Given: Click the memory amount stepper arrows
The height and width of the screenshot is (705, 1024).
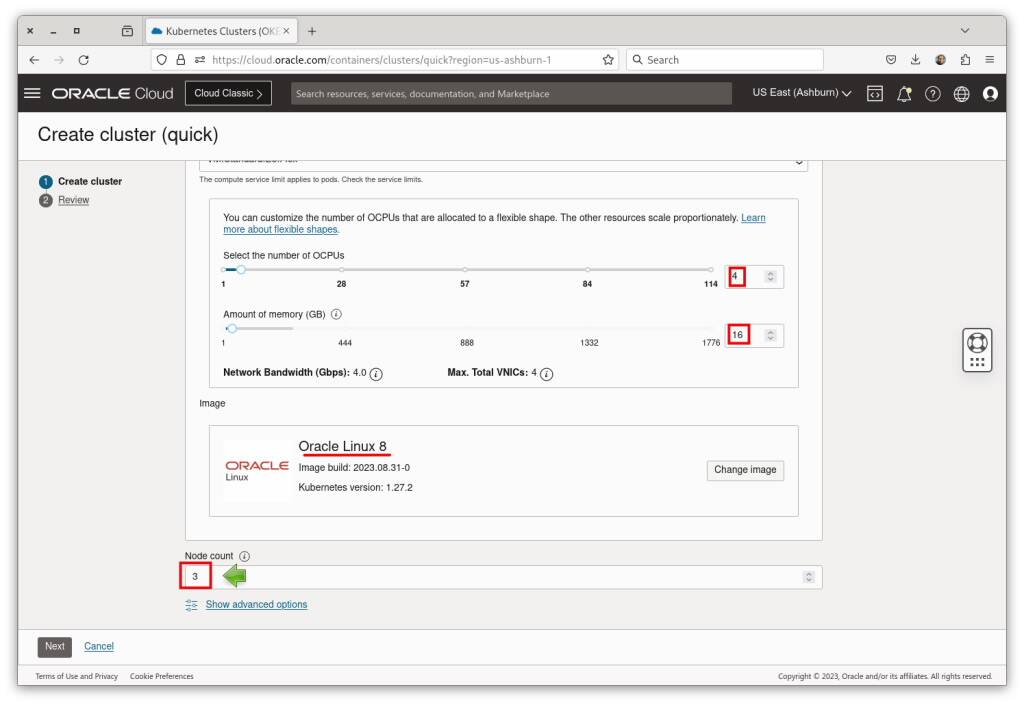Looking at the screenshot, I should tap(771, 336).
